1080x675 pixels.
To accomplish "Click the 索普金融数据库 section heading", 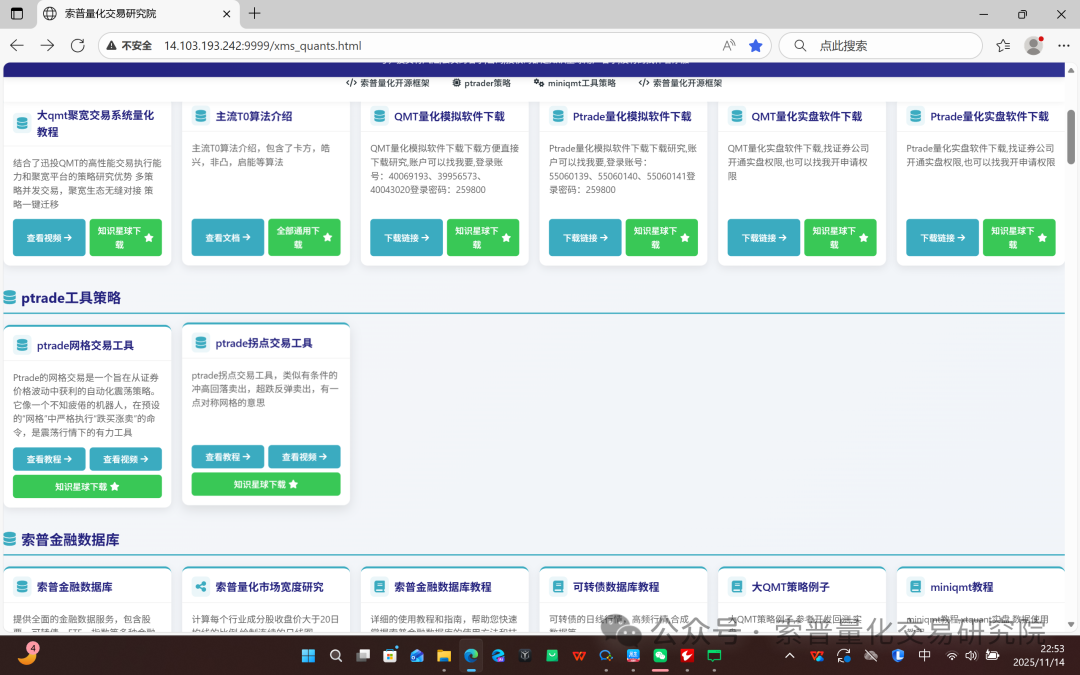I will (x=70, y=539).
